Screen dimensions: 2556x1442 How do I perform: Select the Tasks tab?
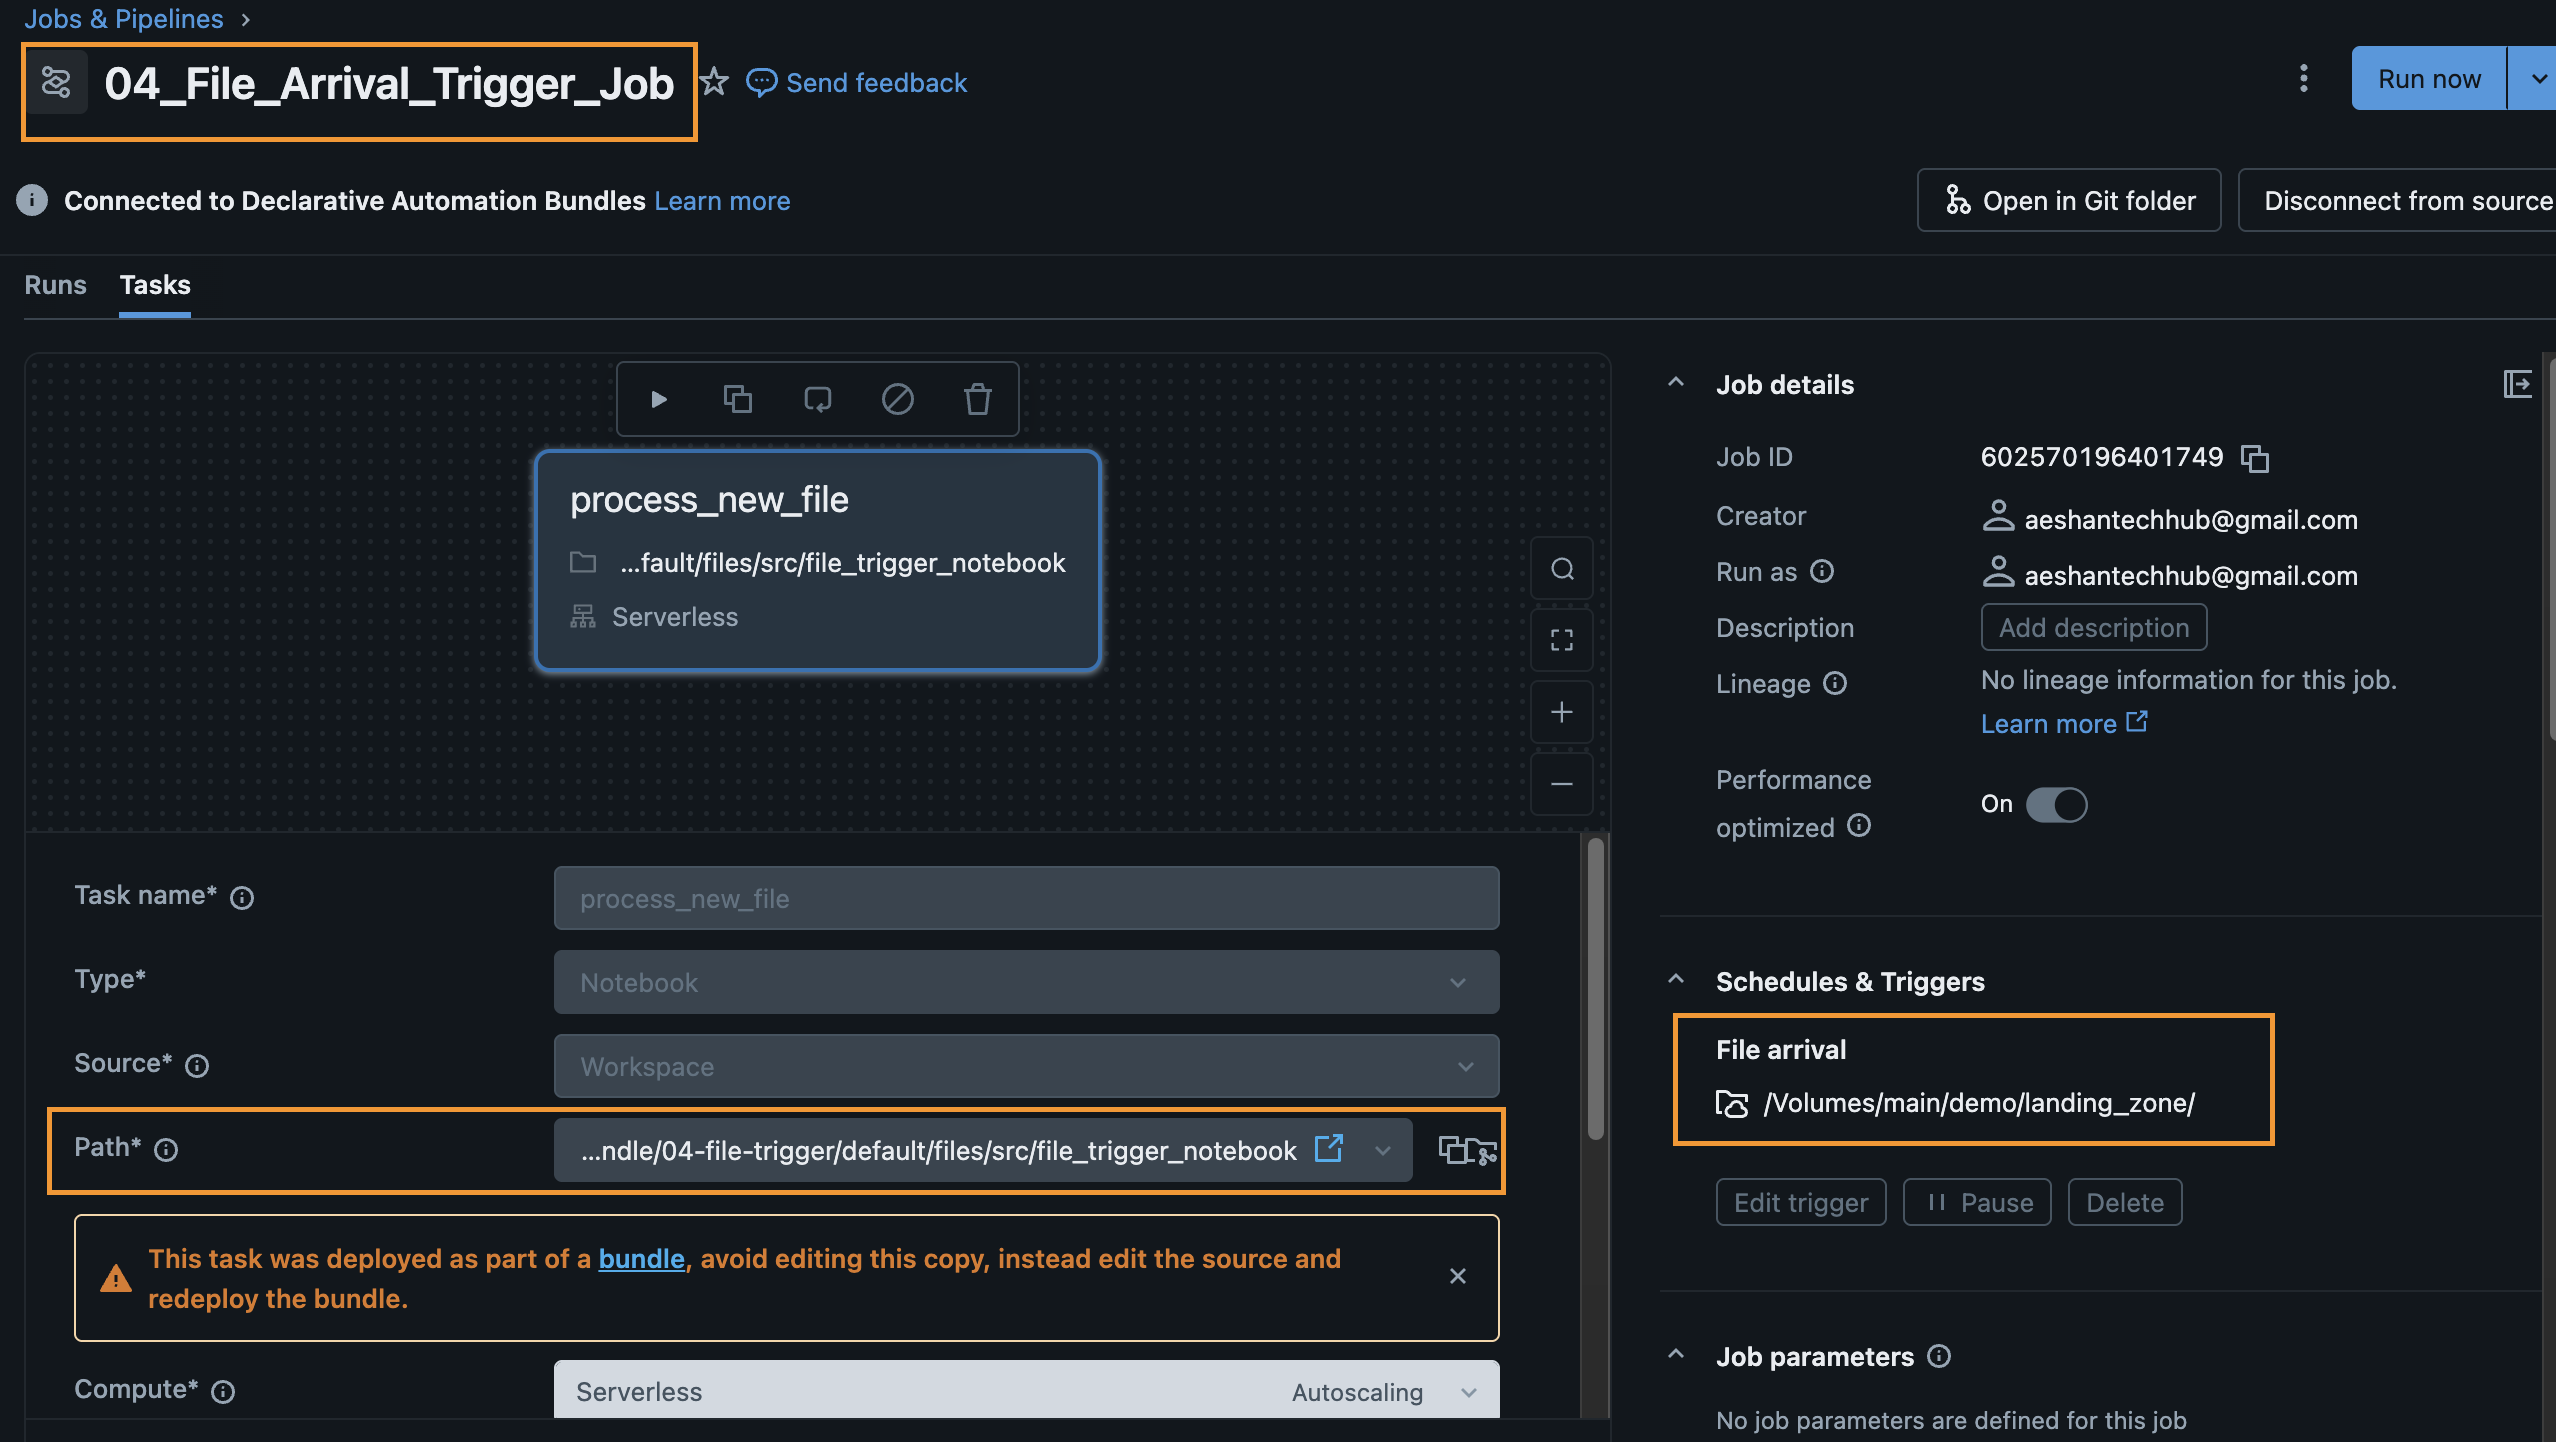(x=155, y=285)
